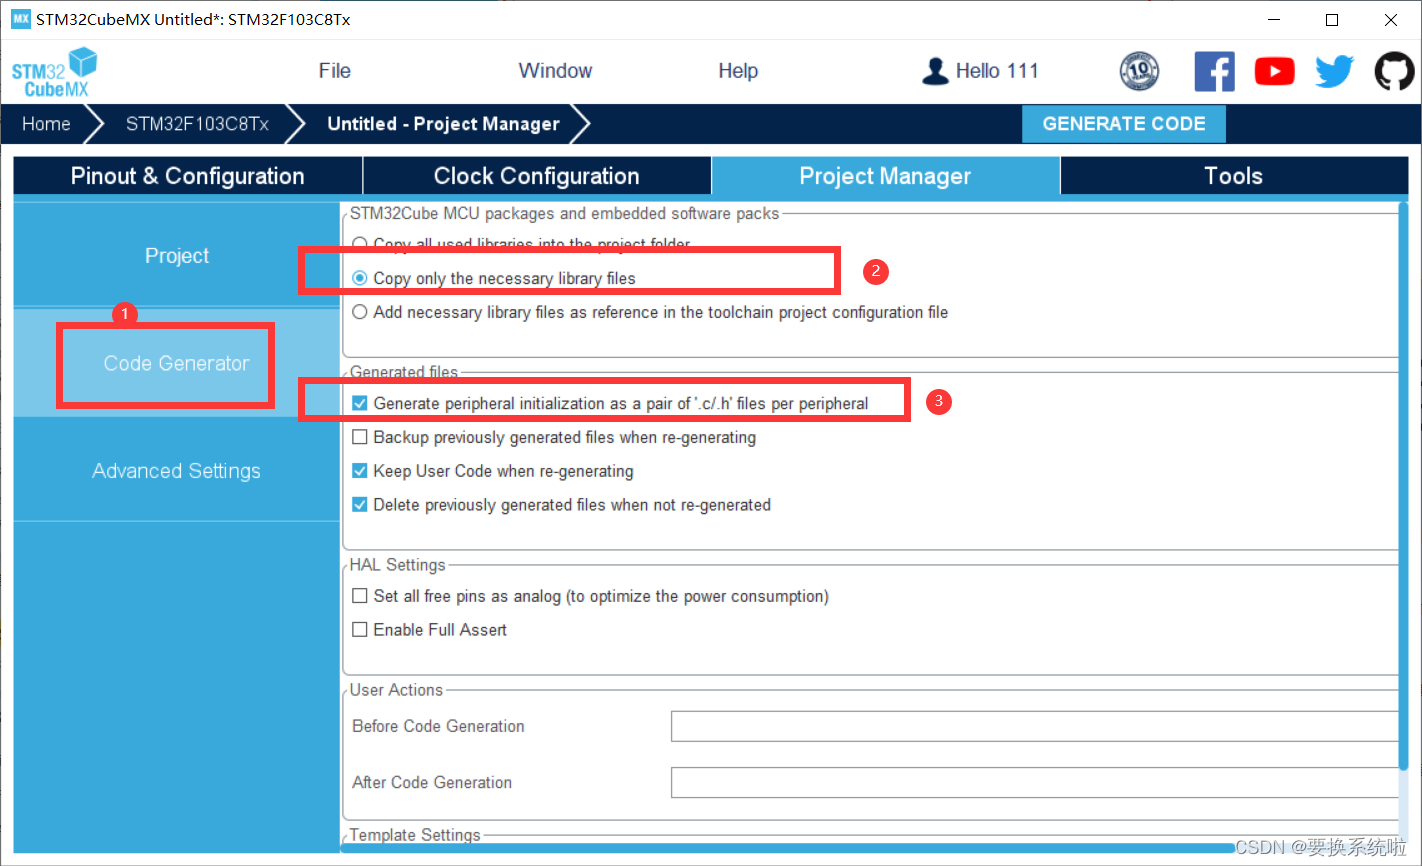The height and width of the screenshot is (866, 1422).
Task: Enable Set all free pins as analog
Action: click(x=360, y=596)
